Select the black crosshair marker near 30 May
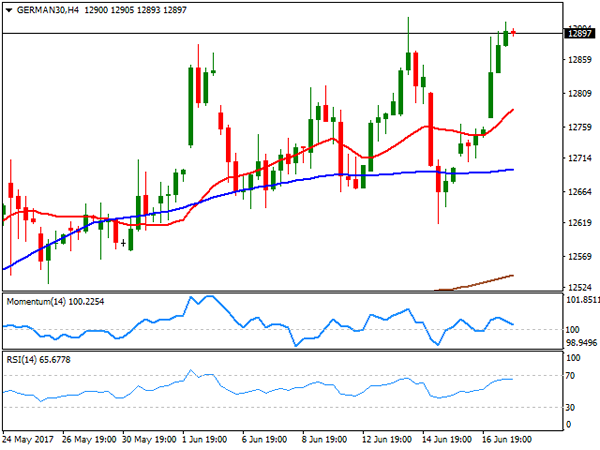This screenshot has height=450, width=600. click(123, 243)
